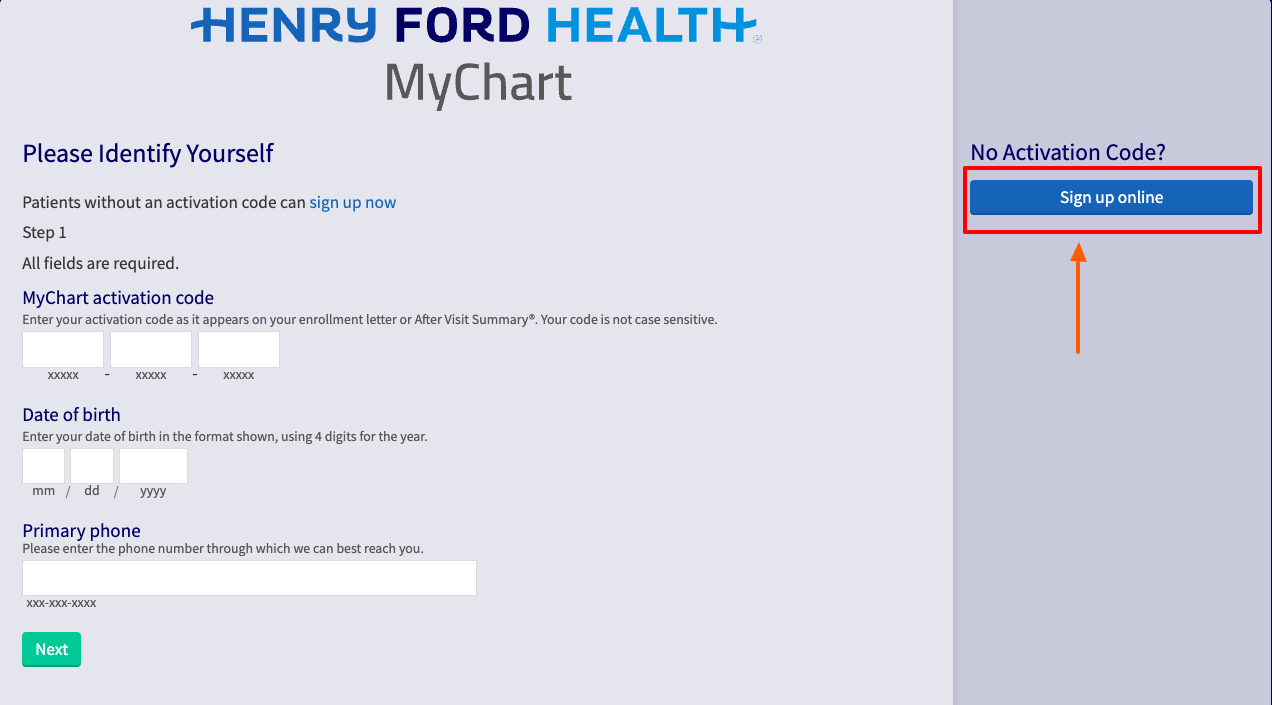
Task: Click the 'No Activation Code?' heading
Action: [x=1068, y=152]
